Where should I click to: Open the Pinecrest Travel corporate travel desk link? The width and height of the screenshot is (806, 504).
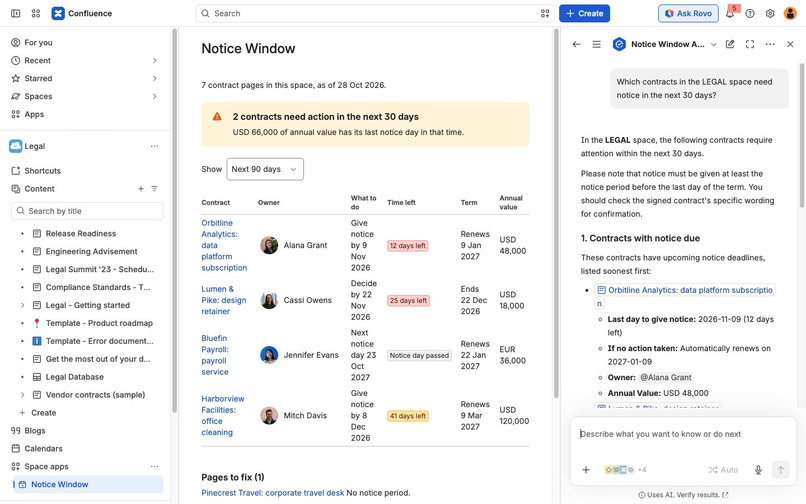(x=272, y=493)
